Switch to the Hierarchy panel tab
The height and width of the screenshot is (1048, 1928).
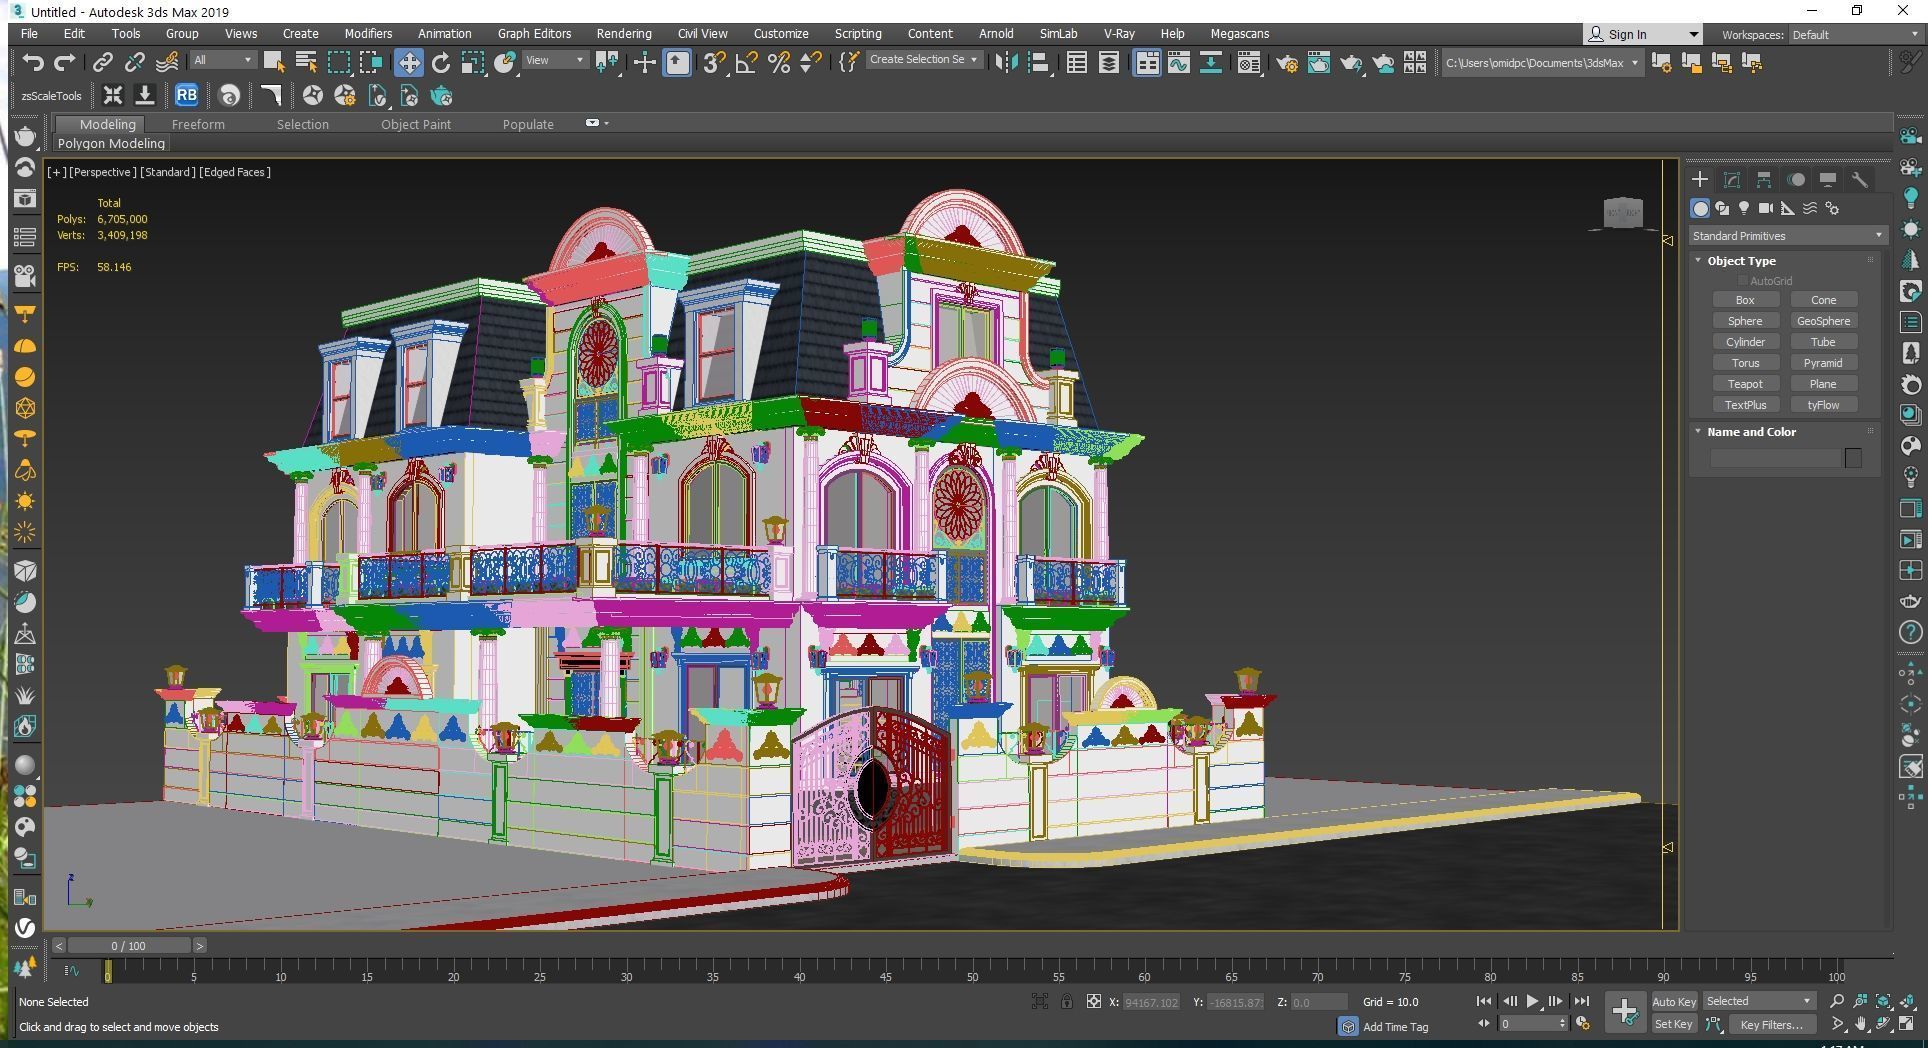(x=1763, y=180)
